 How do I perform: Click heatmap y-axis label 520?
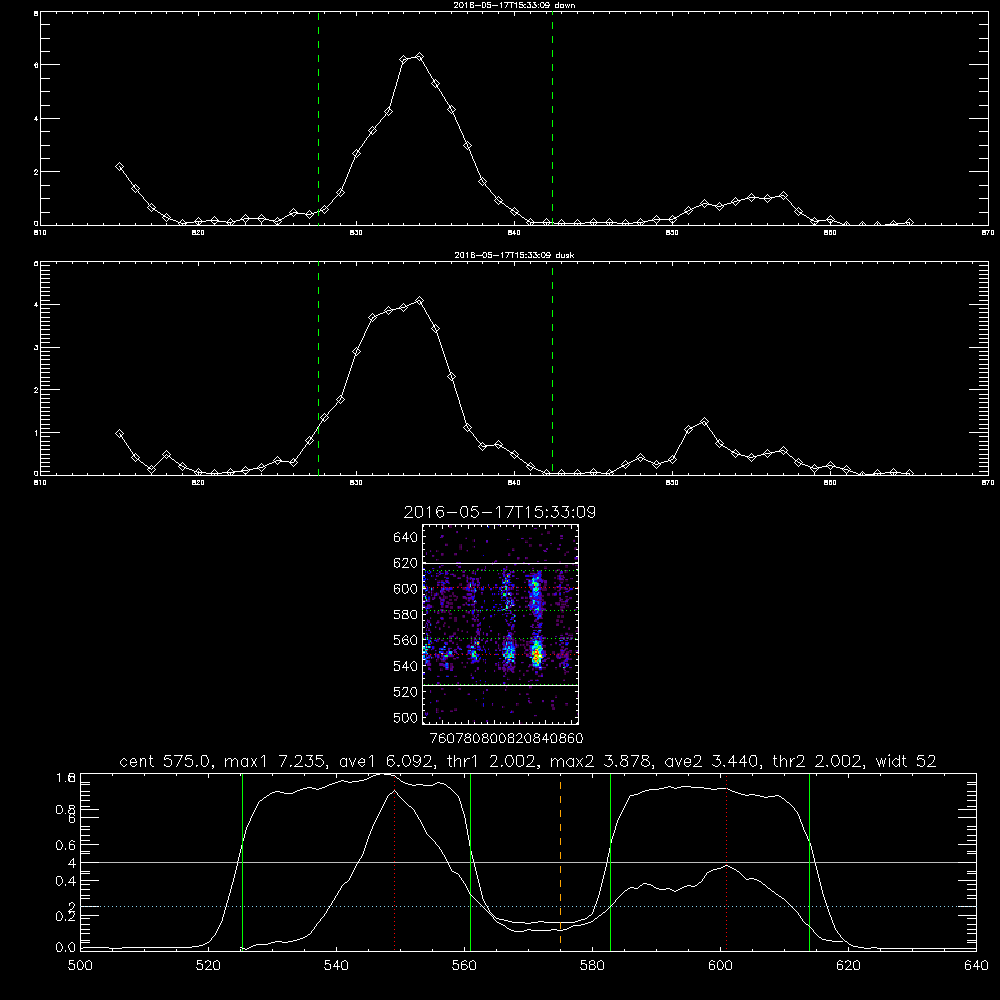tap(406, 692)
